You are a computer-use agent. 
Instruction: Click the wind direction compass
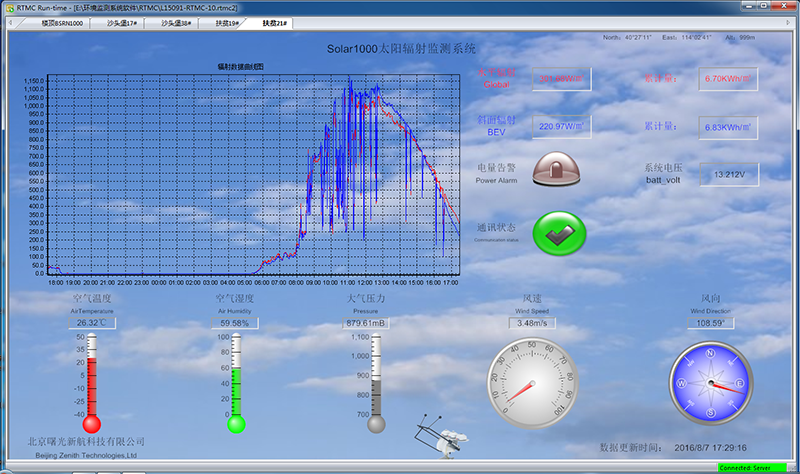711,383
